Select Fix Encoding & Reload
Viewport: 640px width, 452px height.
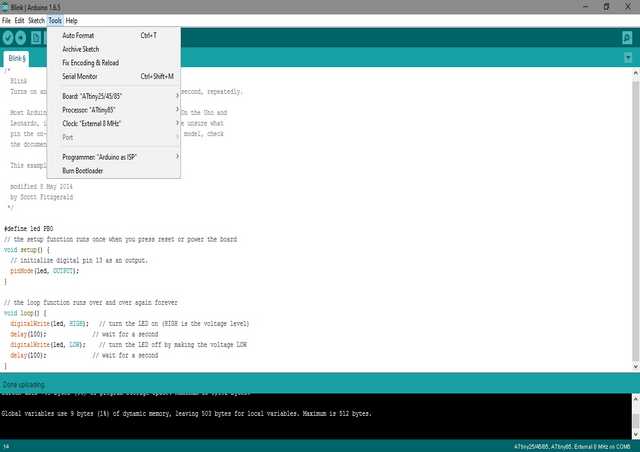coord(113,63)
